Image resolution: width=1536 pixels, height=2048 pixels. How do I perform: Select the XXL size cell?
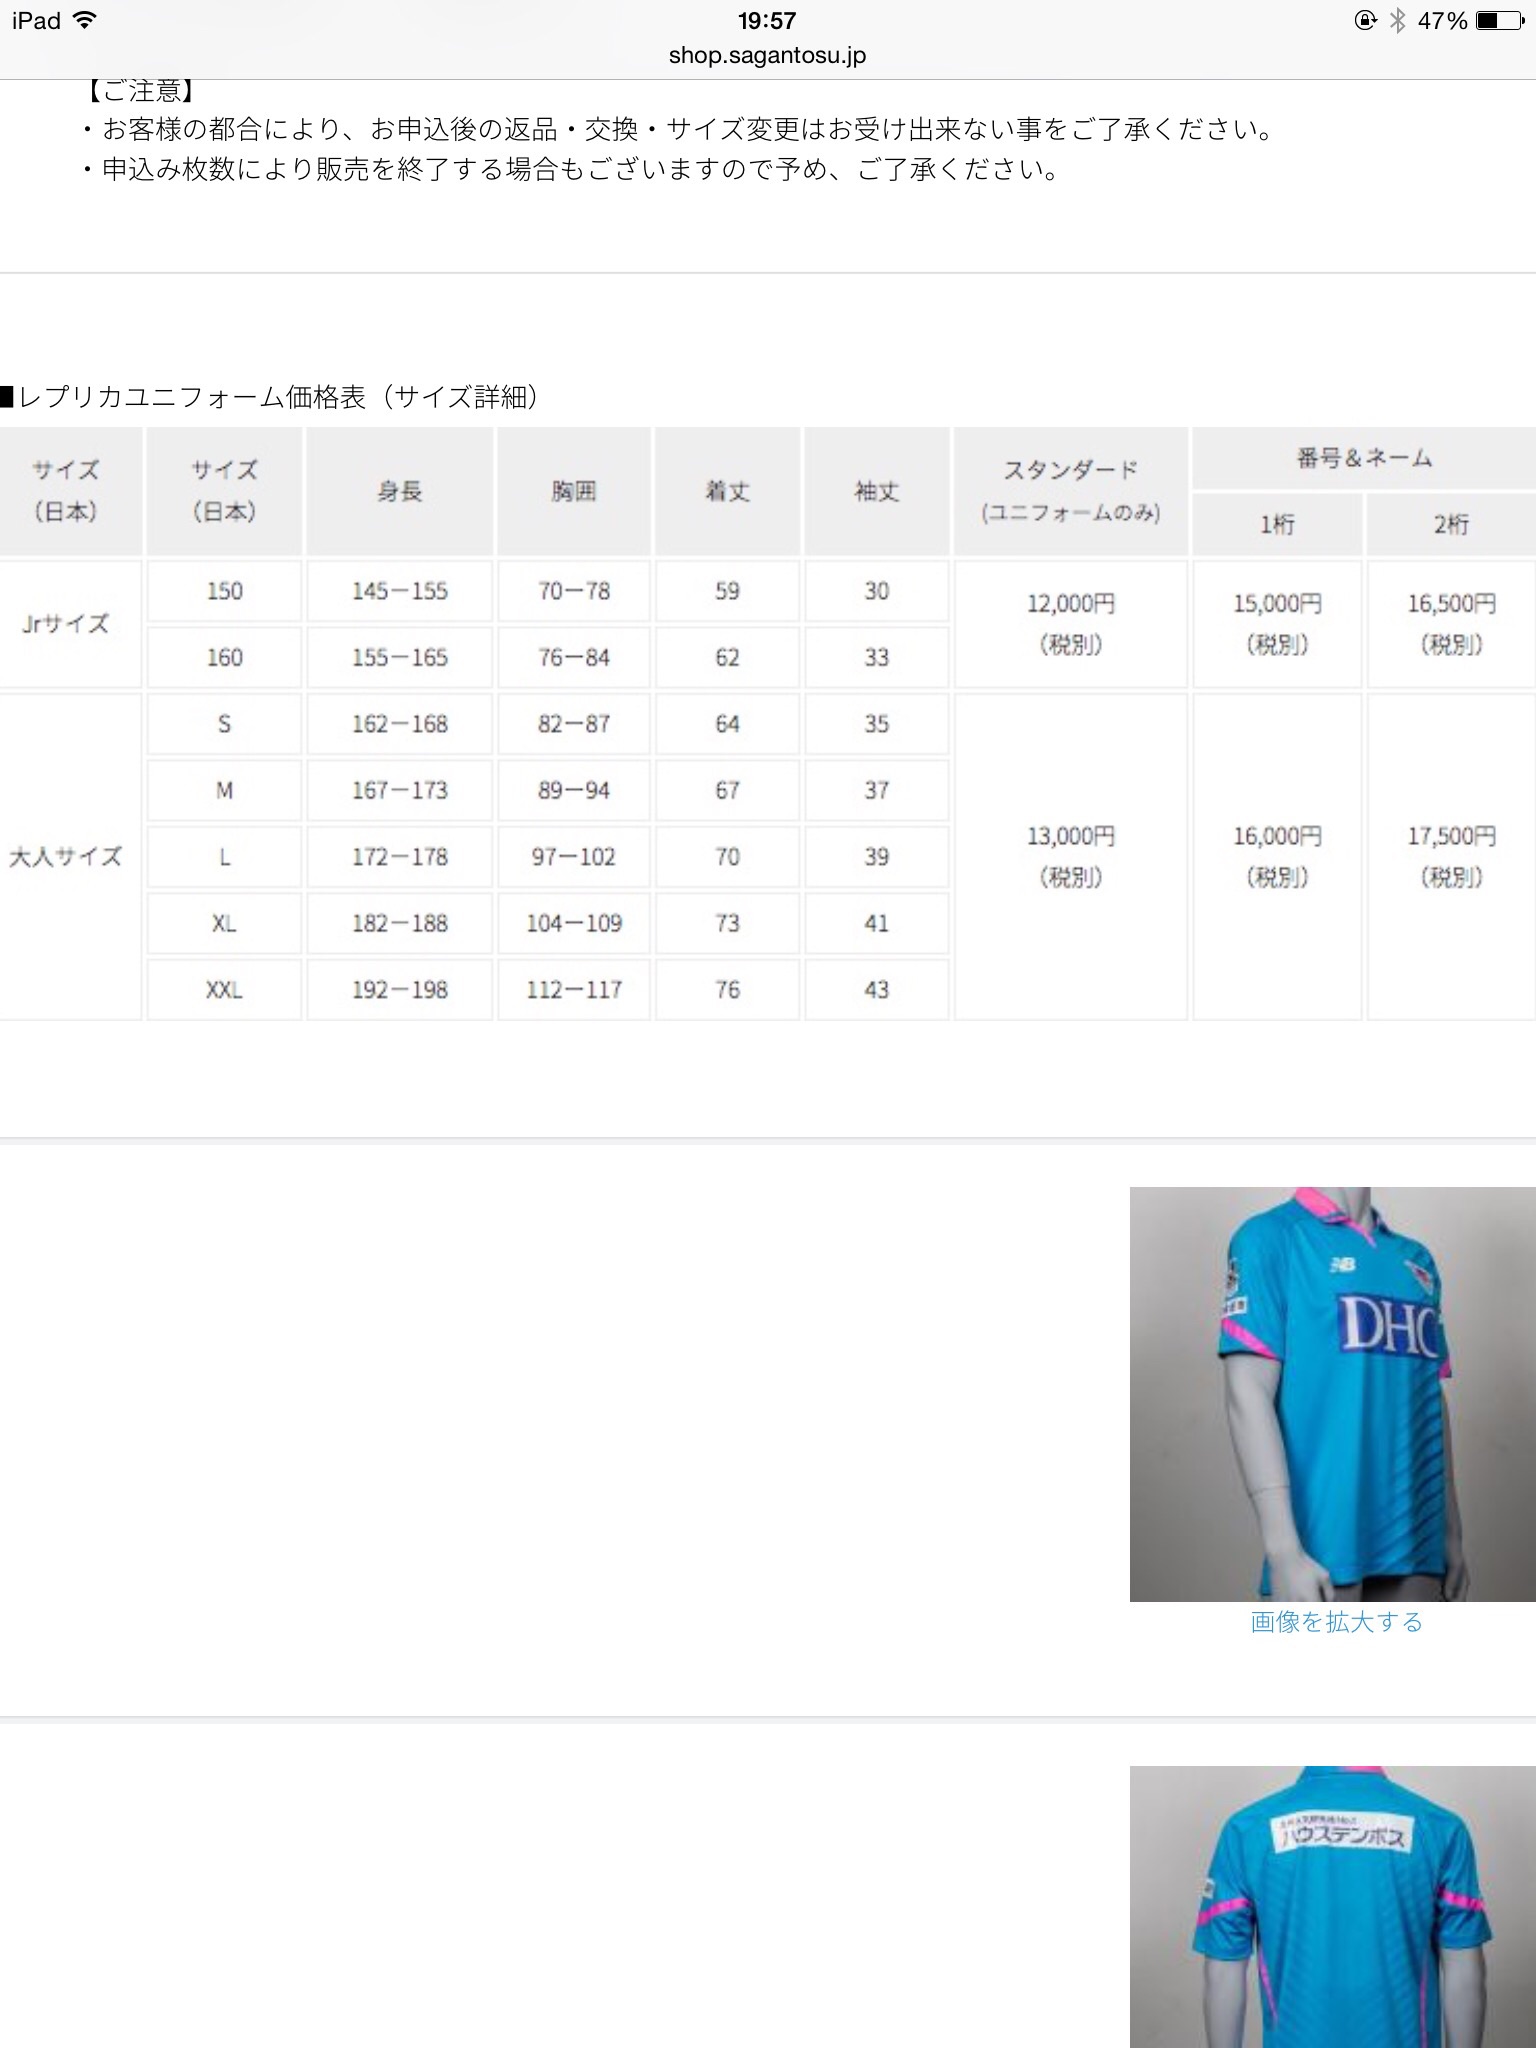point(224,990)
